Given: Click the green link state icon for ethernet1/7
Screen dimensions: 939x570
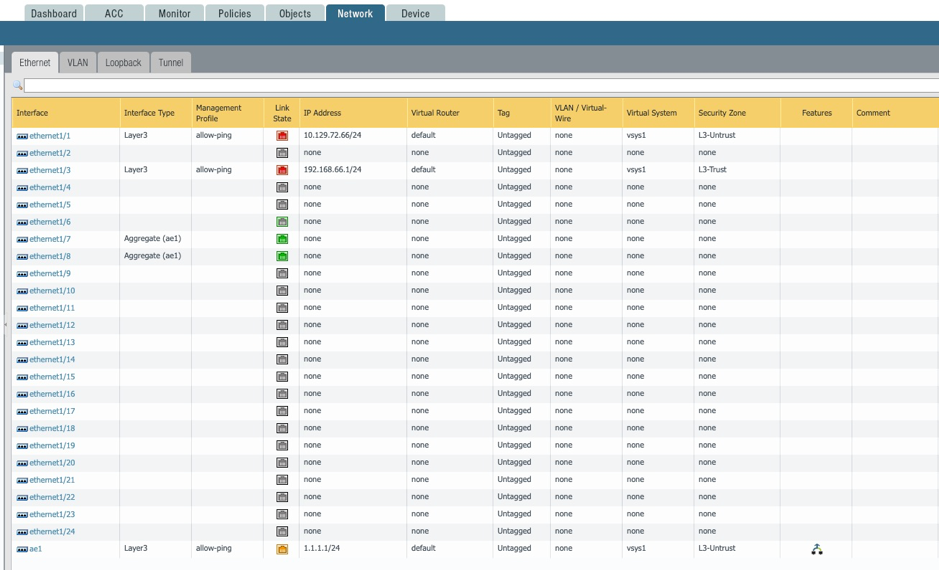Looking at the screenshot, I should (x=282, y=239).
